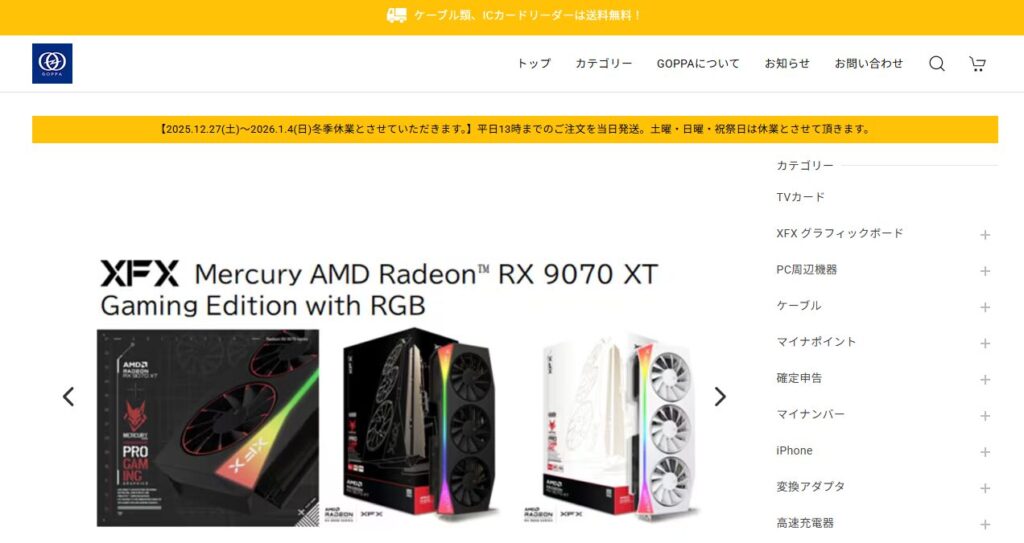Click the winter holiday notice banner
Screen dimensions: 1024x543
coord(515,129)
